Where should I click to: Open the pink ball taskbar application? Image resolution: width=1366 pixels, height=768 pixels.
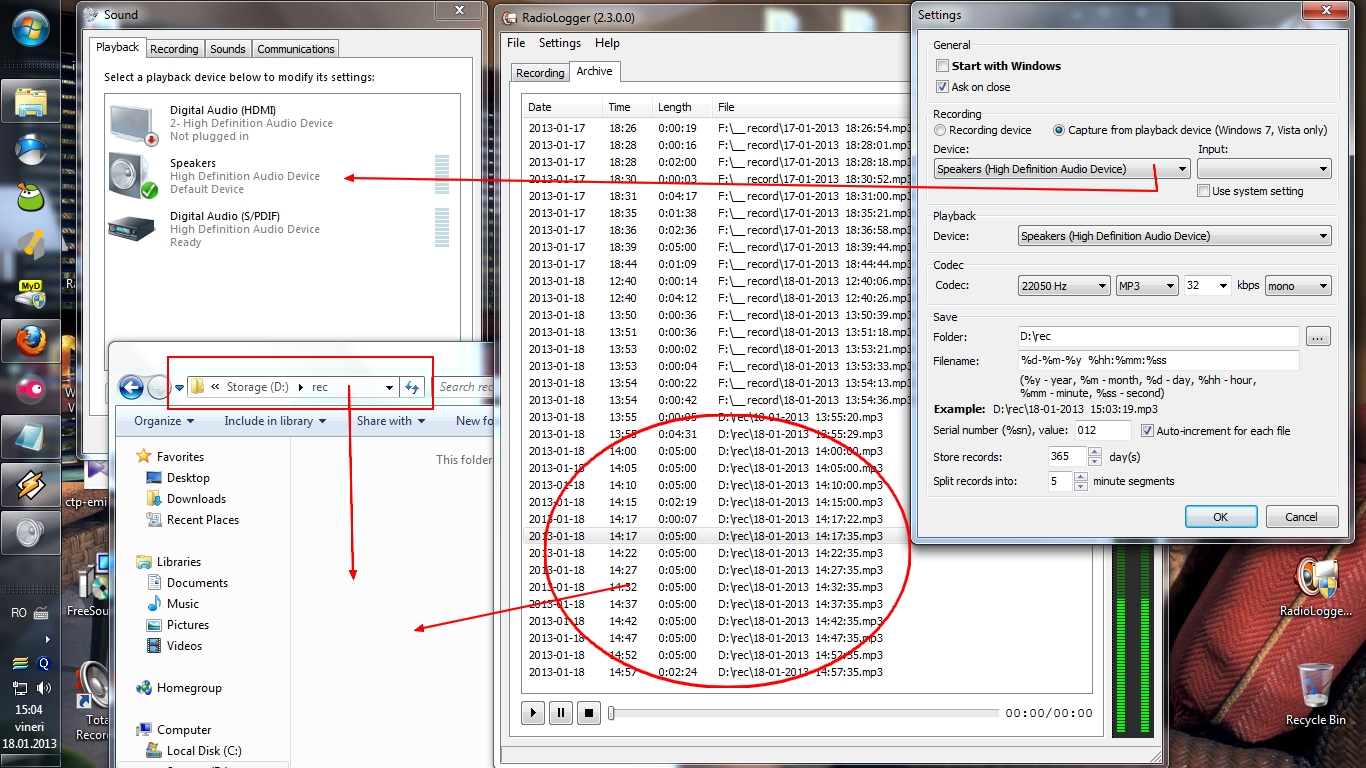[32, 389]
